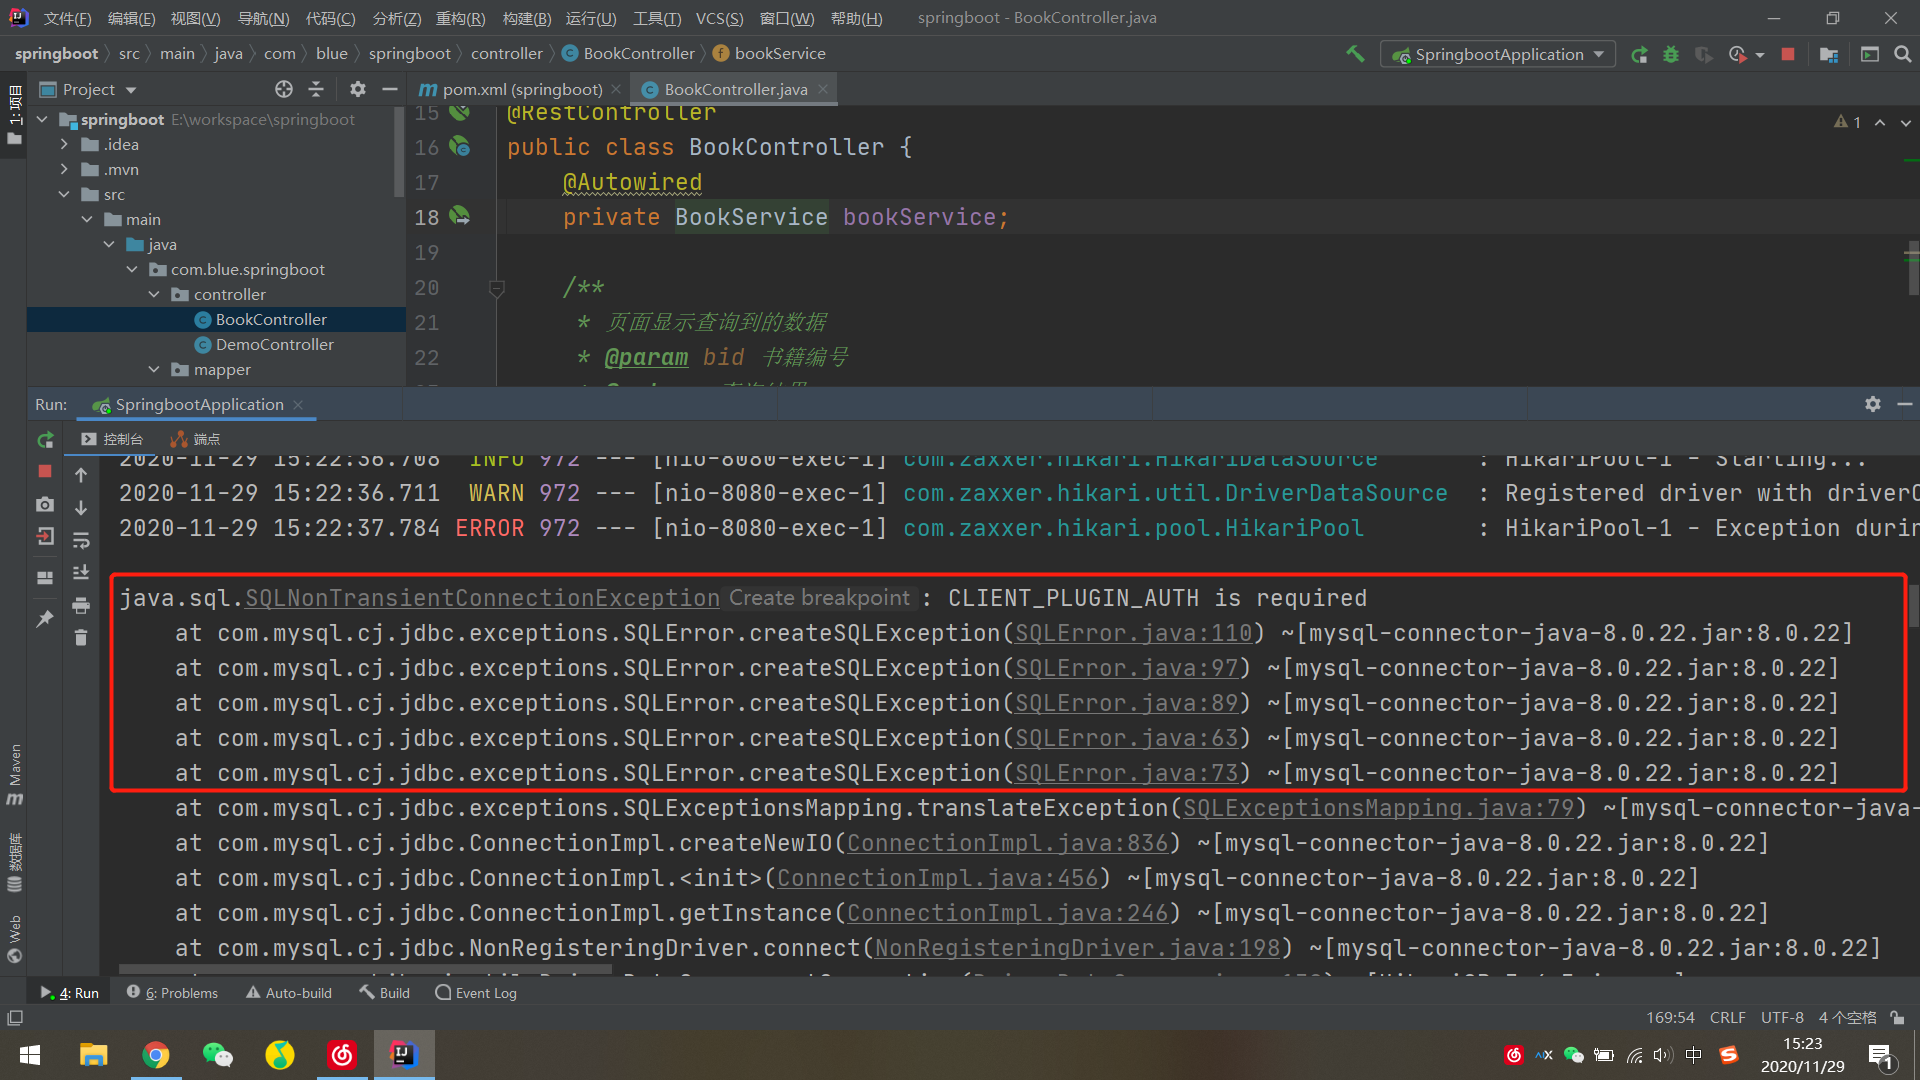
Task: Click the camera dump threads icon
Action: pyautogui.click(x=45, y=505)
